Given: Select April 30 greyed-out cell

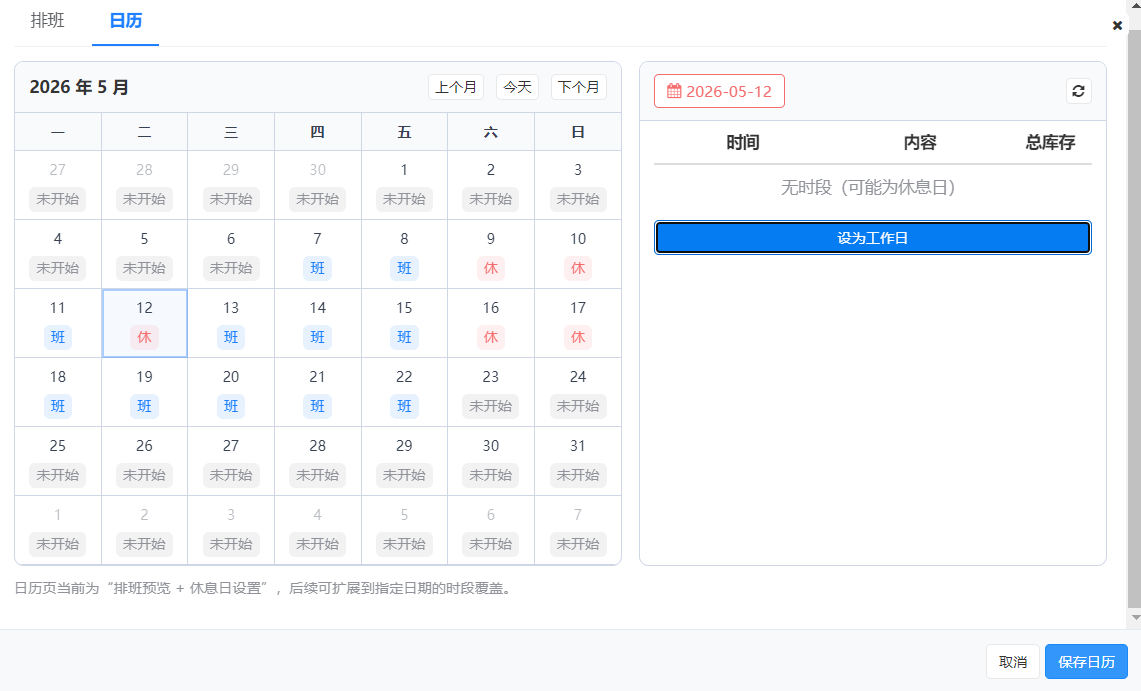Looking at the screenshot, I should point(317,185).
